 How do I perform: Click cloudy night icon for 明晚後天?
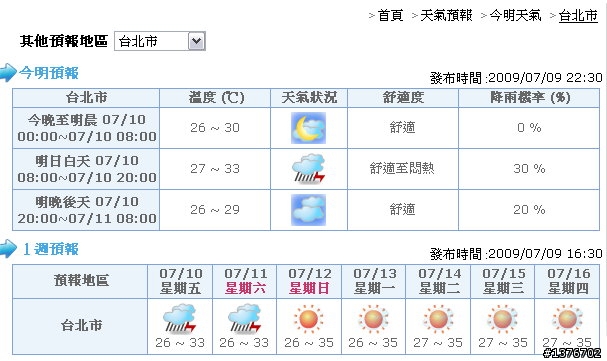tap(309, 210)
